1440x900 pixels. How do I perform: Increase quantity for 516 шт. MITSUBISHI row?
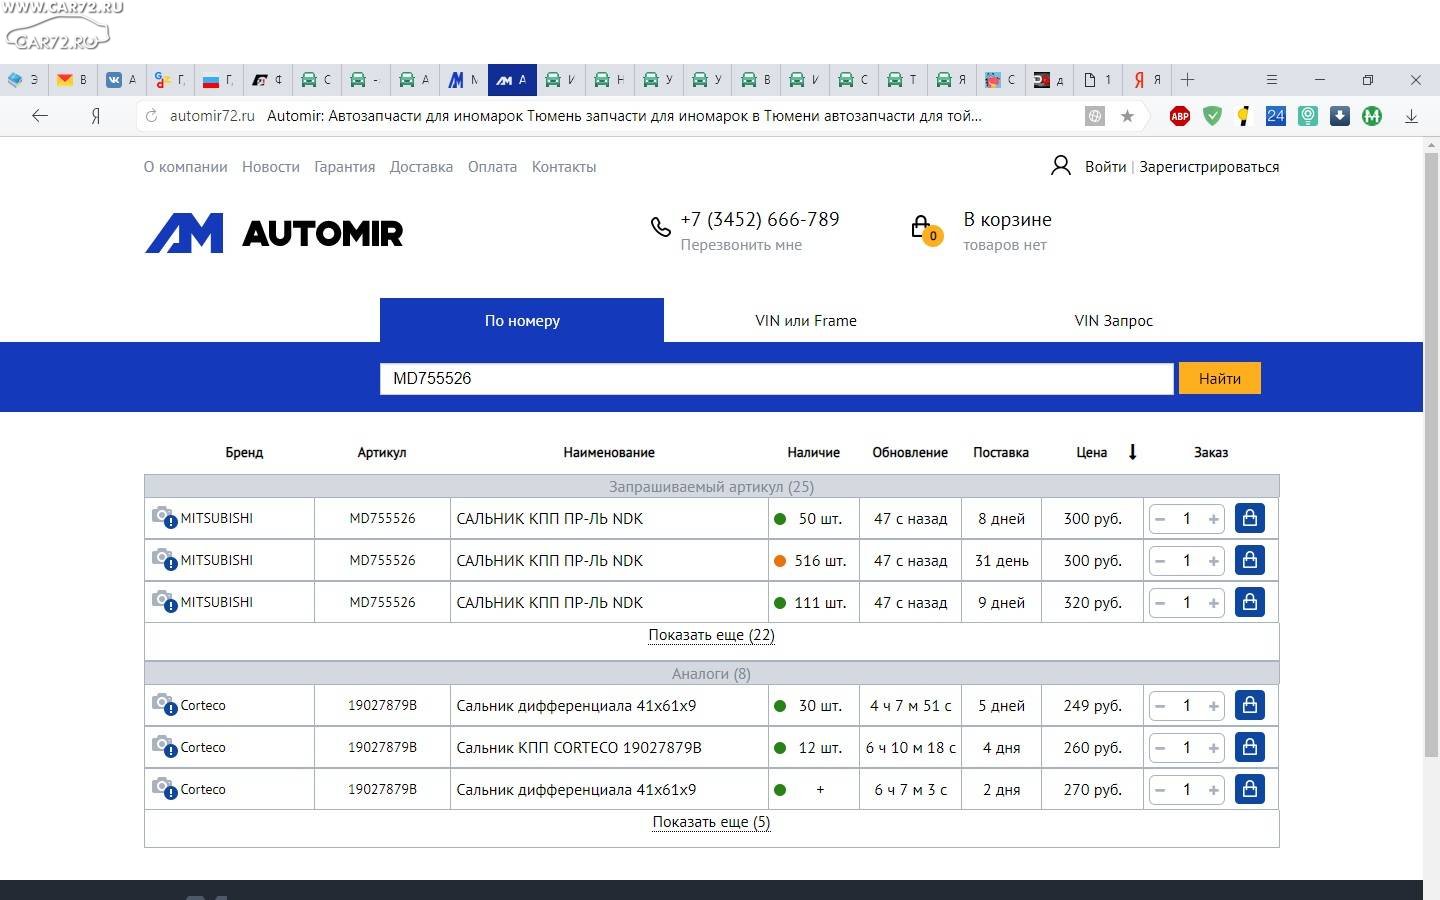(x=1214, y=561)
